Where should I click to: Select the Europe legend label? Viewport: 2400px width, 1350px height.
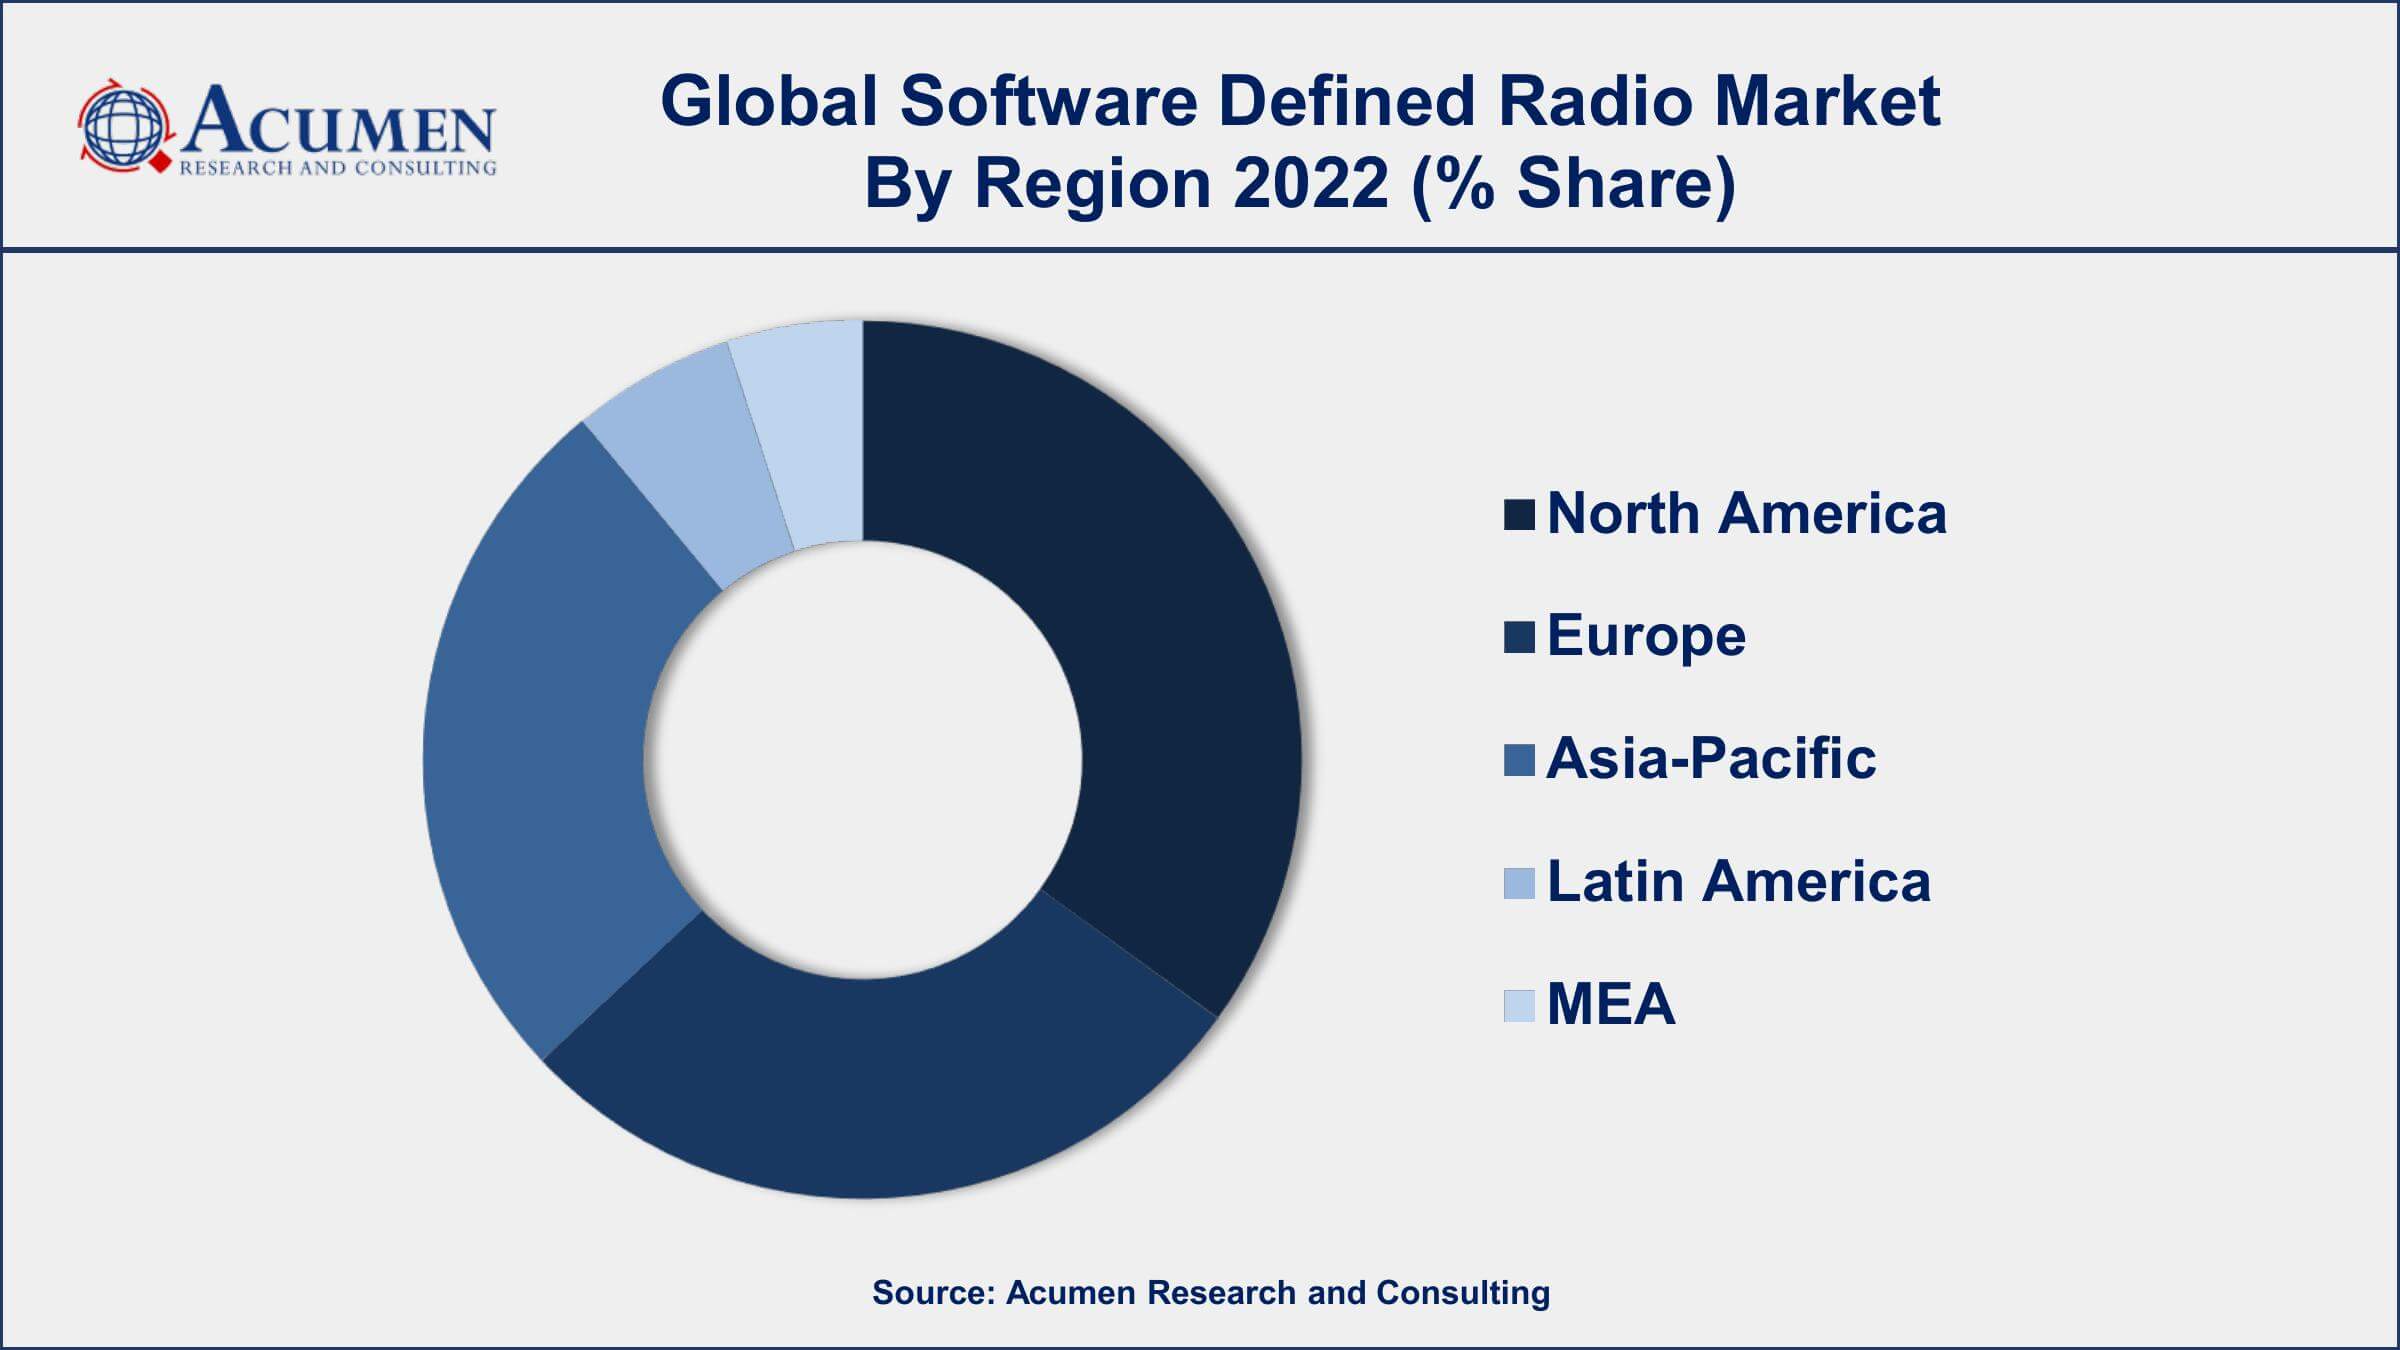pos(1646,636)
